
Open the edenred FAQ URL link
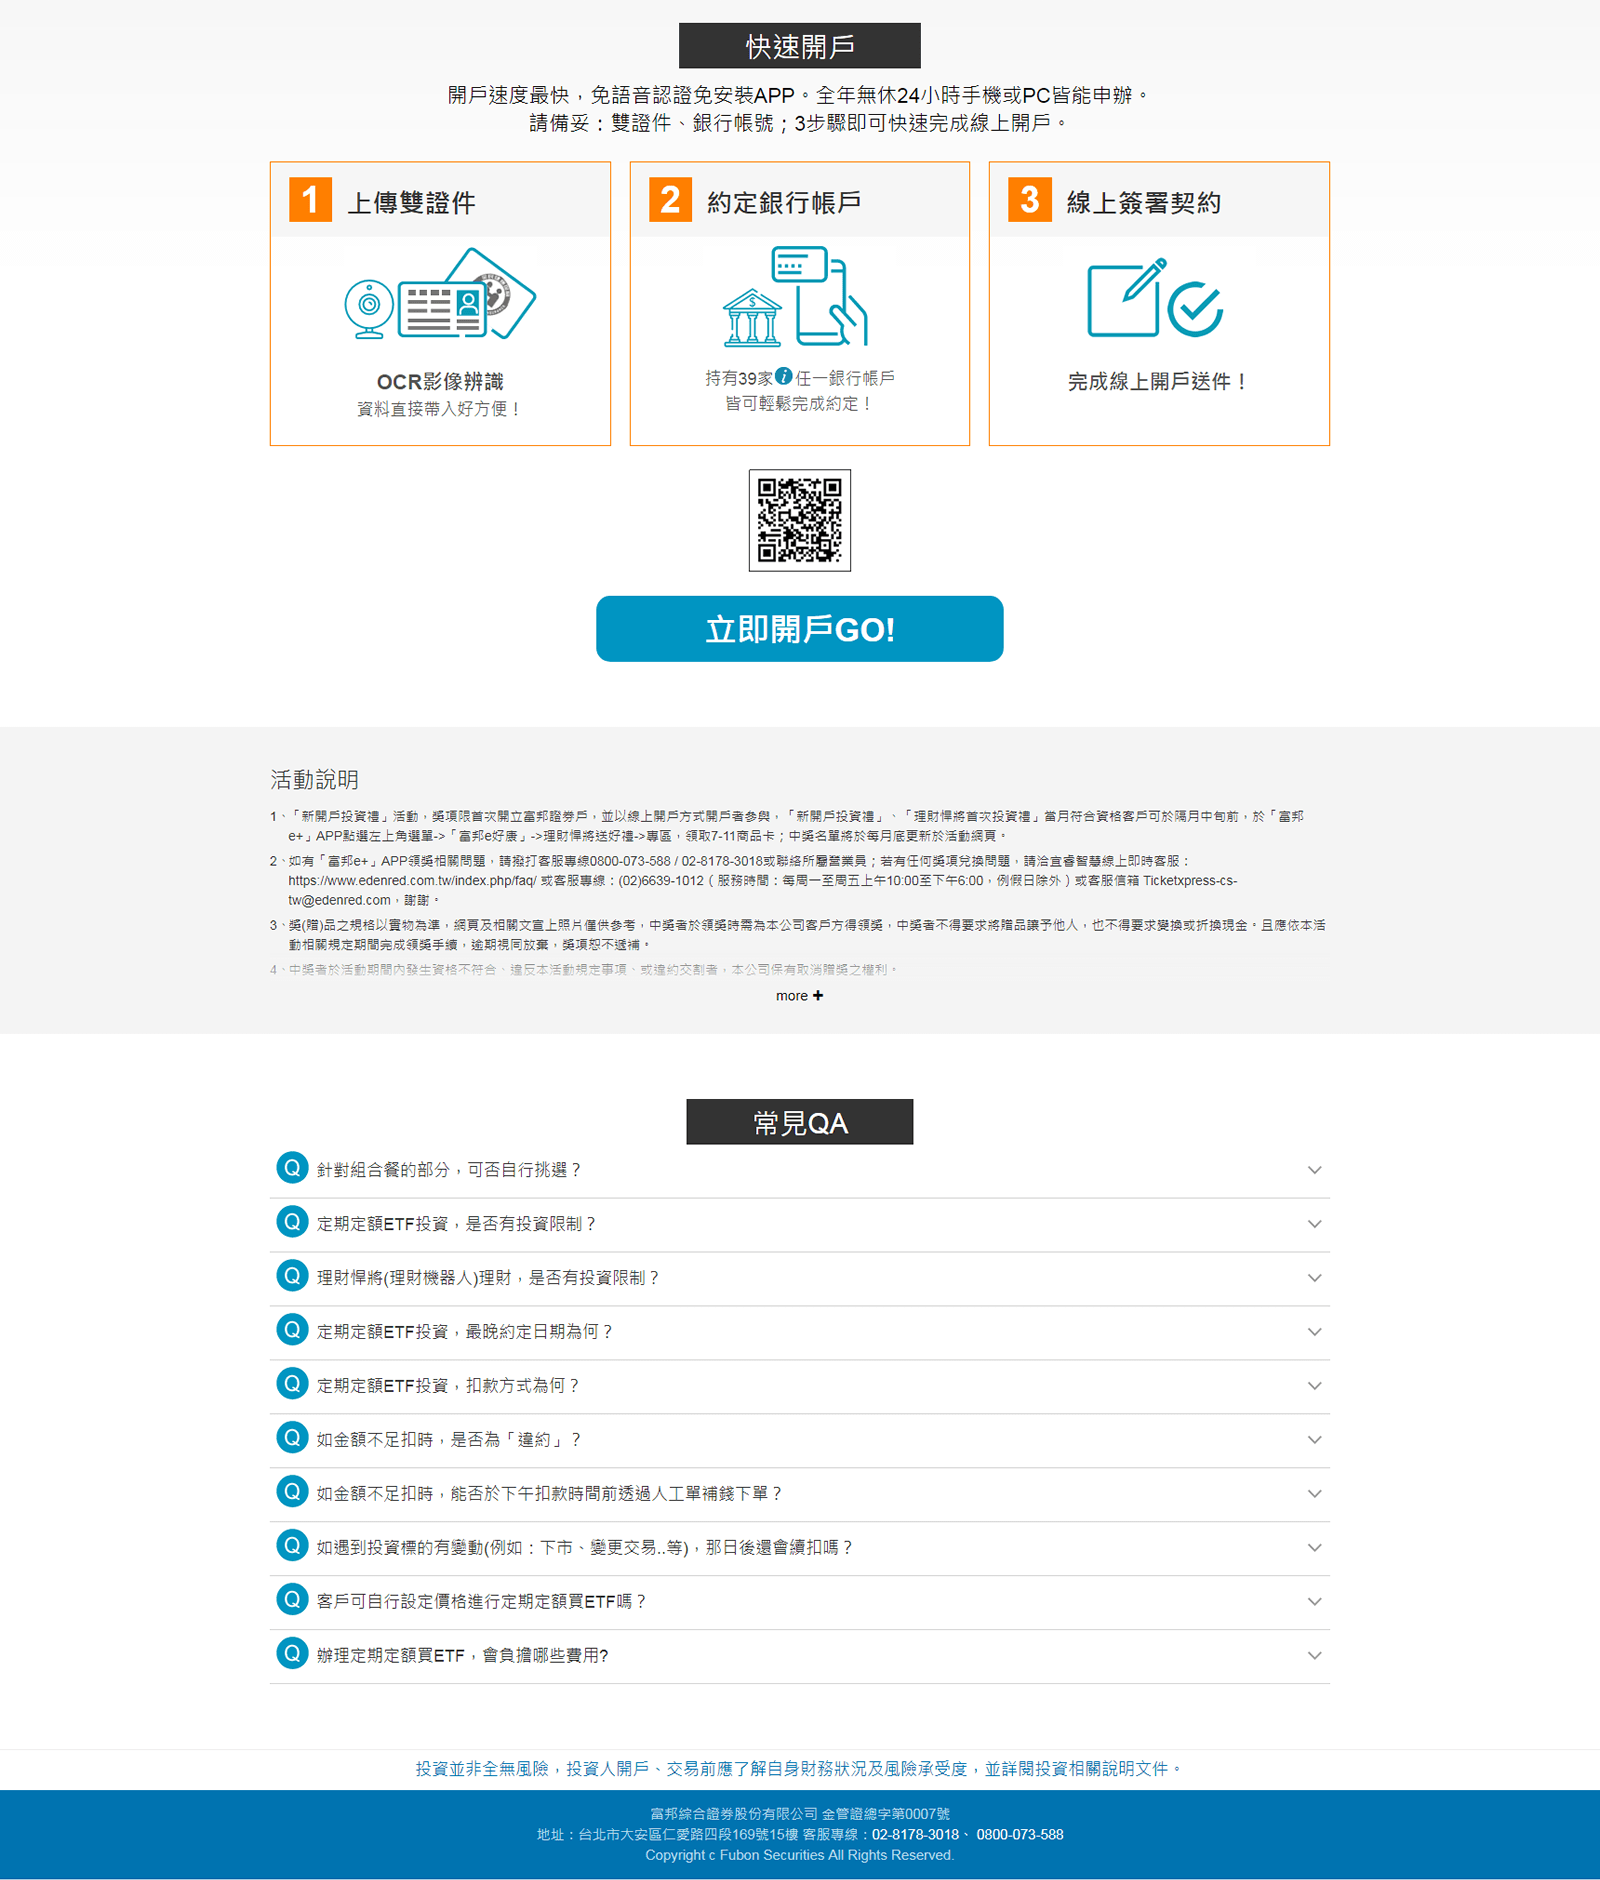click(412, 881)
